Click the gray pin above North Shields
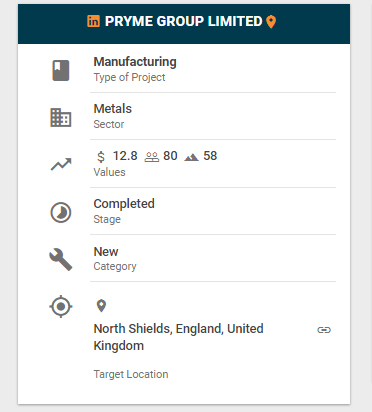Viewport: 372px width, 412px height. (101, 306)
